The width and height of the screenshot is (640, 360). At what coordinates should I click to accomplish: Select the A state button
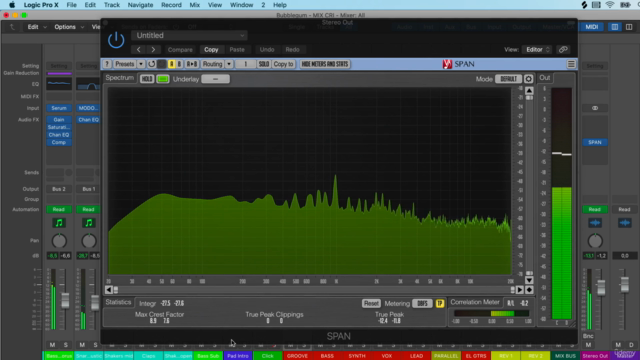coord(171,64)
